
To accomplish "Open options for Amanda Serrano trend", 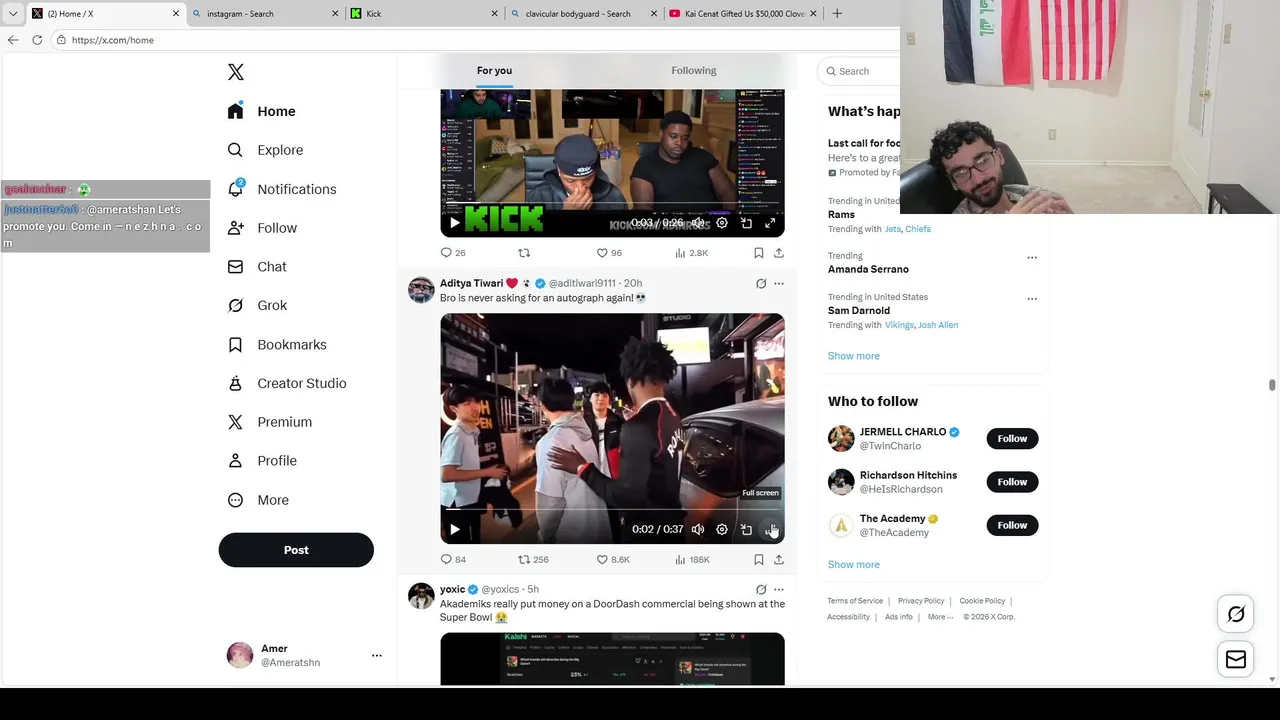I will point(1032,257).
